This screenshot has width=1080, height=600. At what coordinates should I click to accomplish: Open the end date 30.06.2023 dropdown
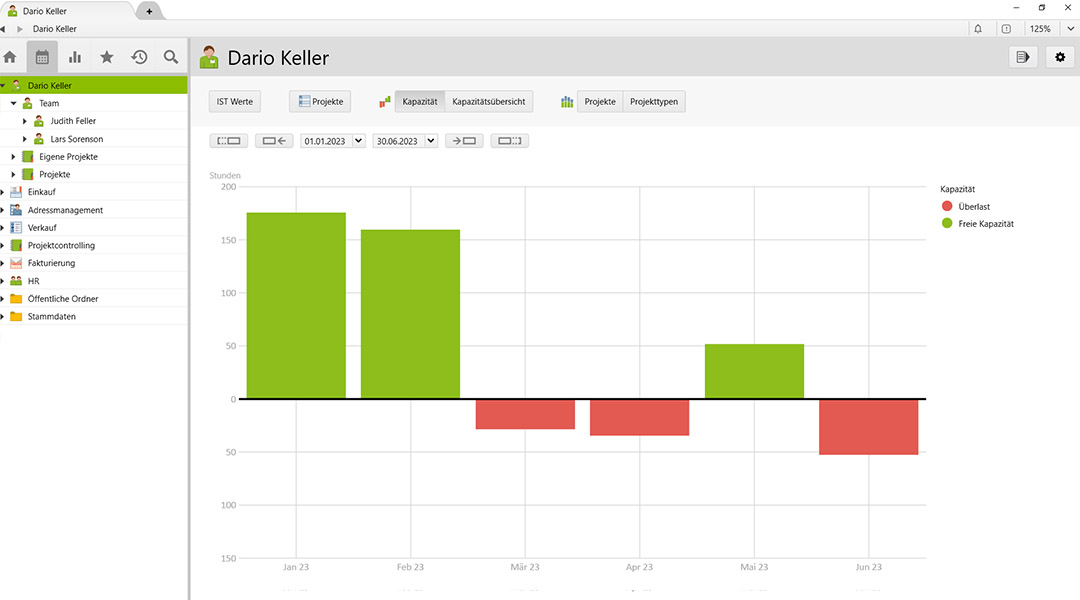tap(431, 141)
